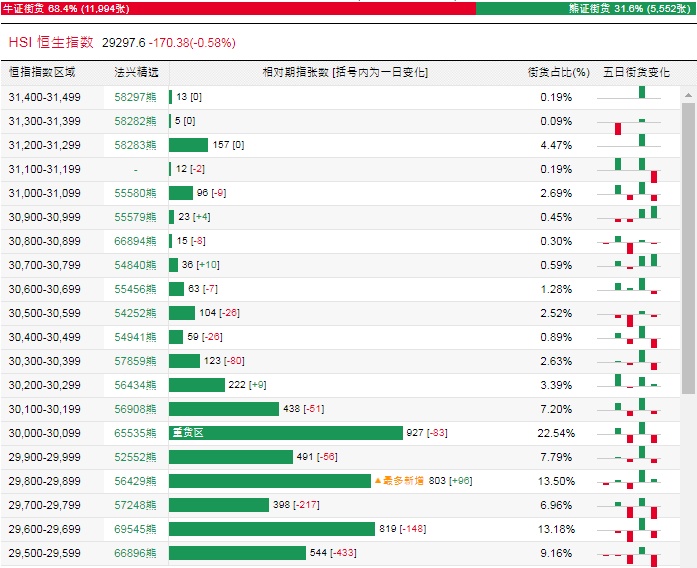Open warrant link 58297熊
Screen dimensions: 697x568
pos(135,97)
